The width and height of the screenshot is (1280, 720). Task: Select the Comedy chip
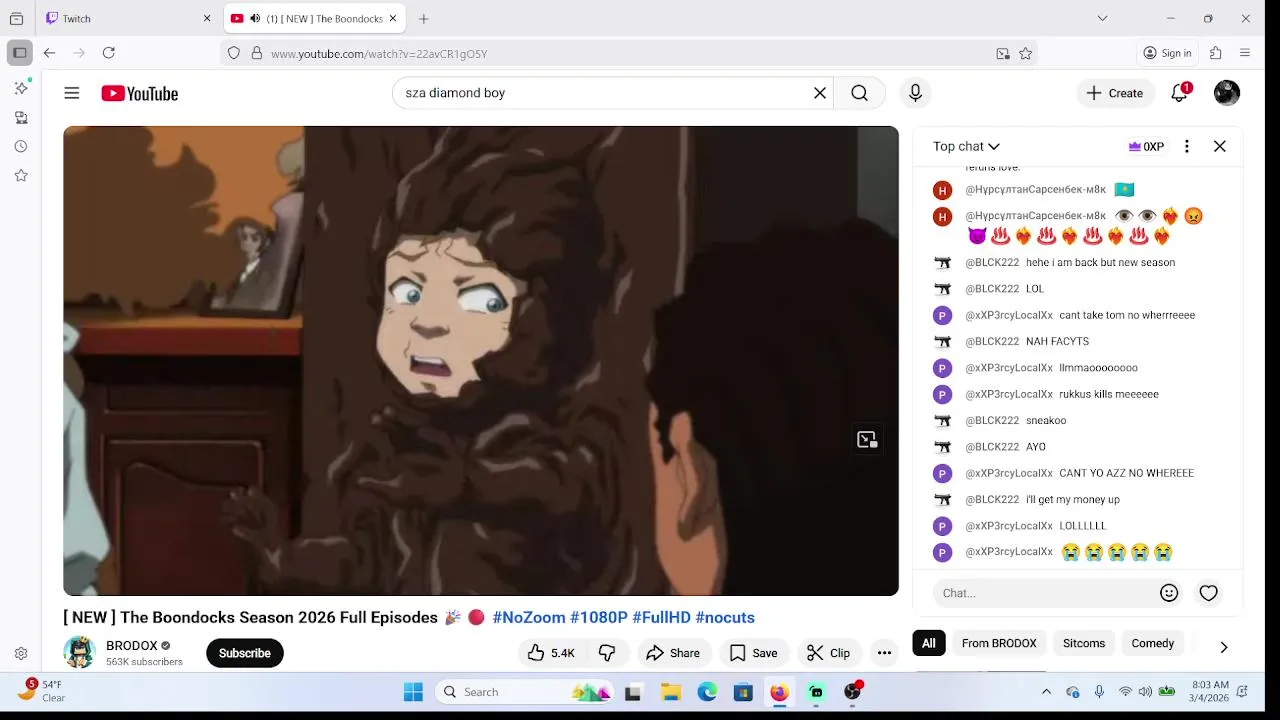click(1153, 643)
